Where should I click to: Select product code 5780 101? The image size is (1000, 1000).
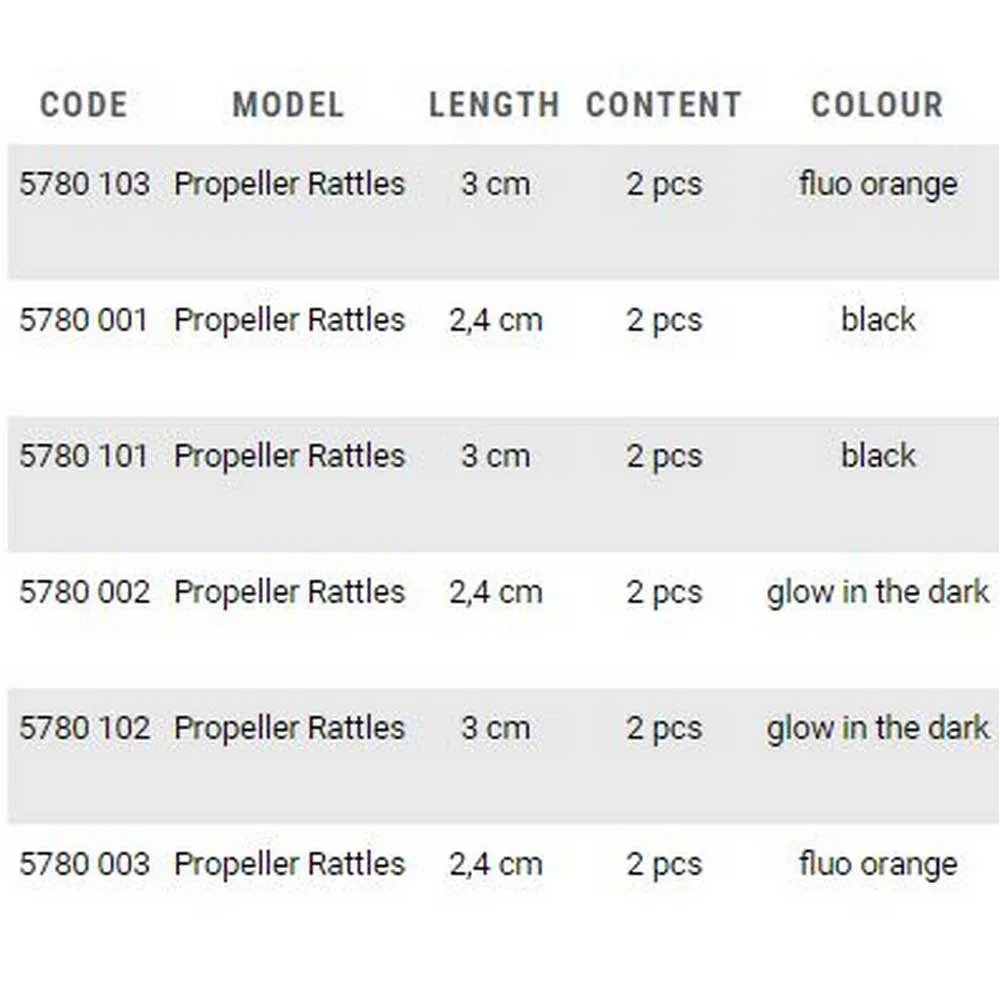click(x=84, y=456)
